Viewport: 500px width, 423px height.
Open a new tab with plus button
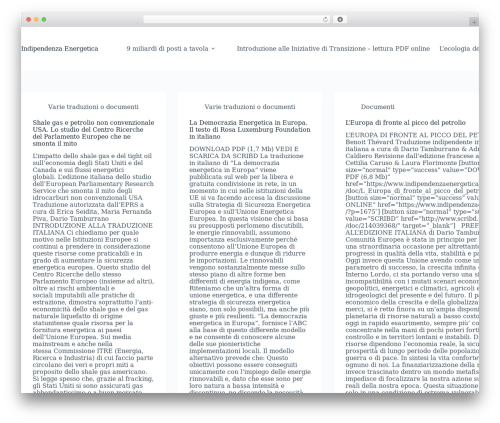(474, 22)
